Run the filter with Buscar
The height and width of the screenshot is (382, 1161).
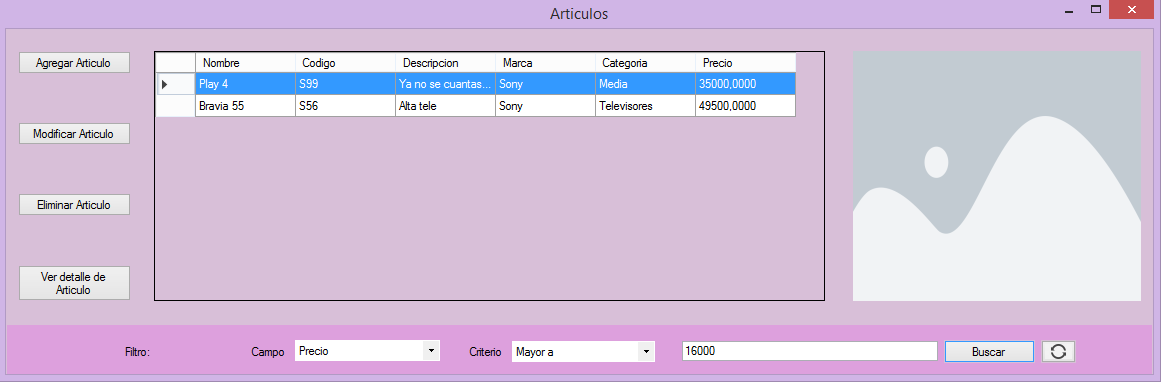(x=989, y=352)
